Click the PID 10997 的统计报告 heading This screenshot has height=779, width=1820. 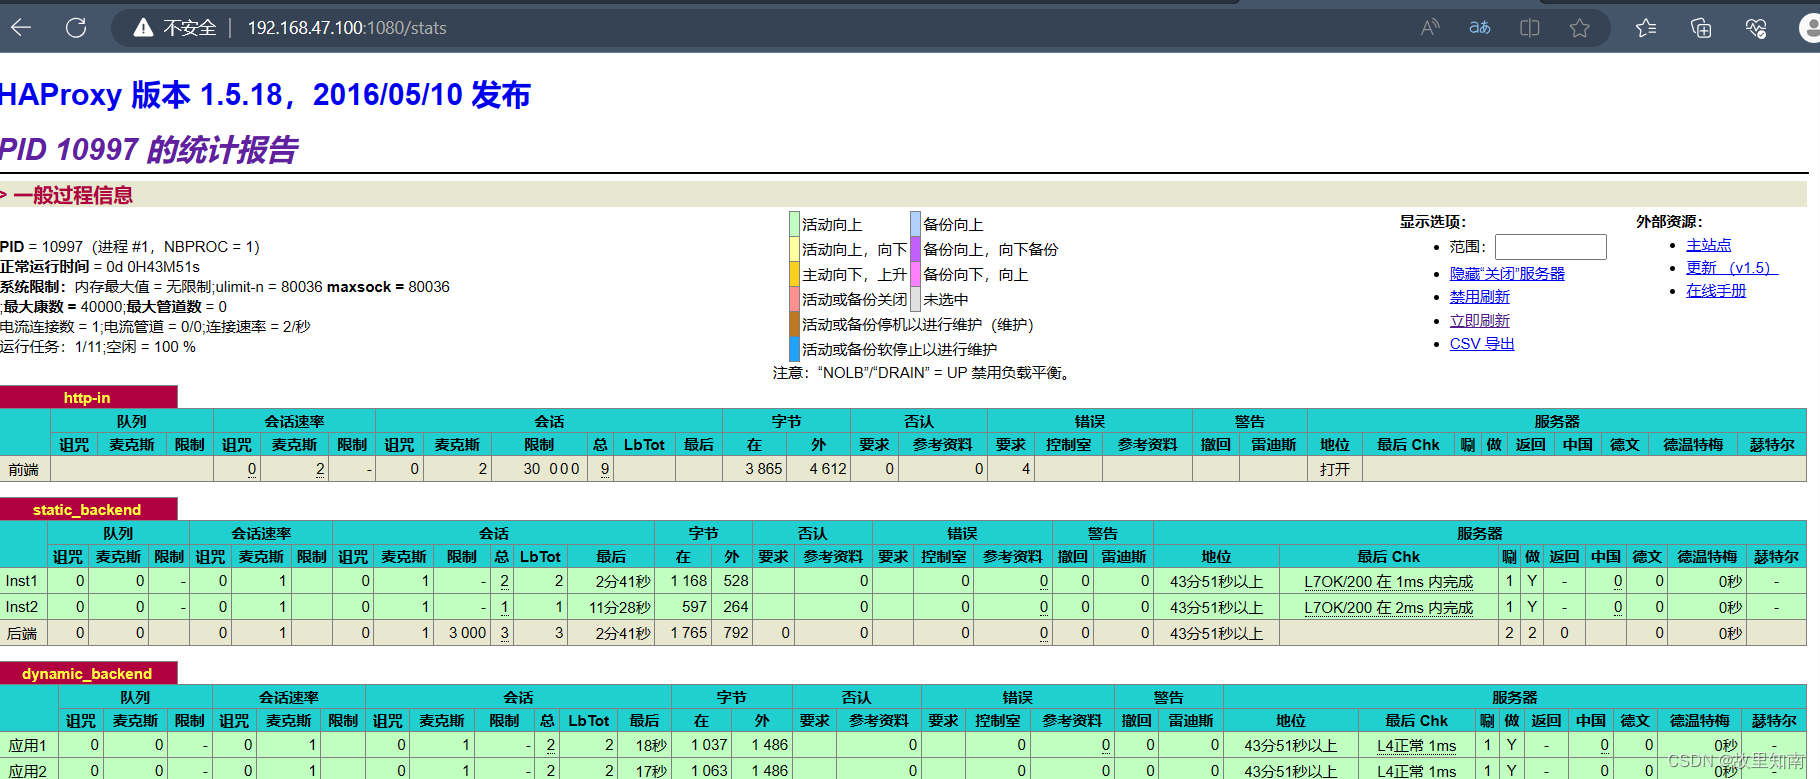tap(149, 150)
